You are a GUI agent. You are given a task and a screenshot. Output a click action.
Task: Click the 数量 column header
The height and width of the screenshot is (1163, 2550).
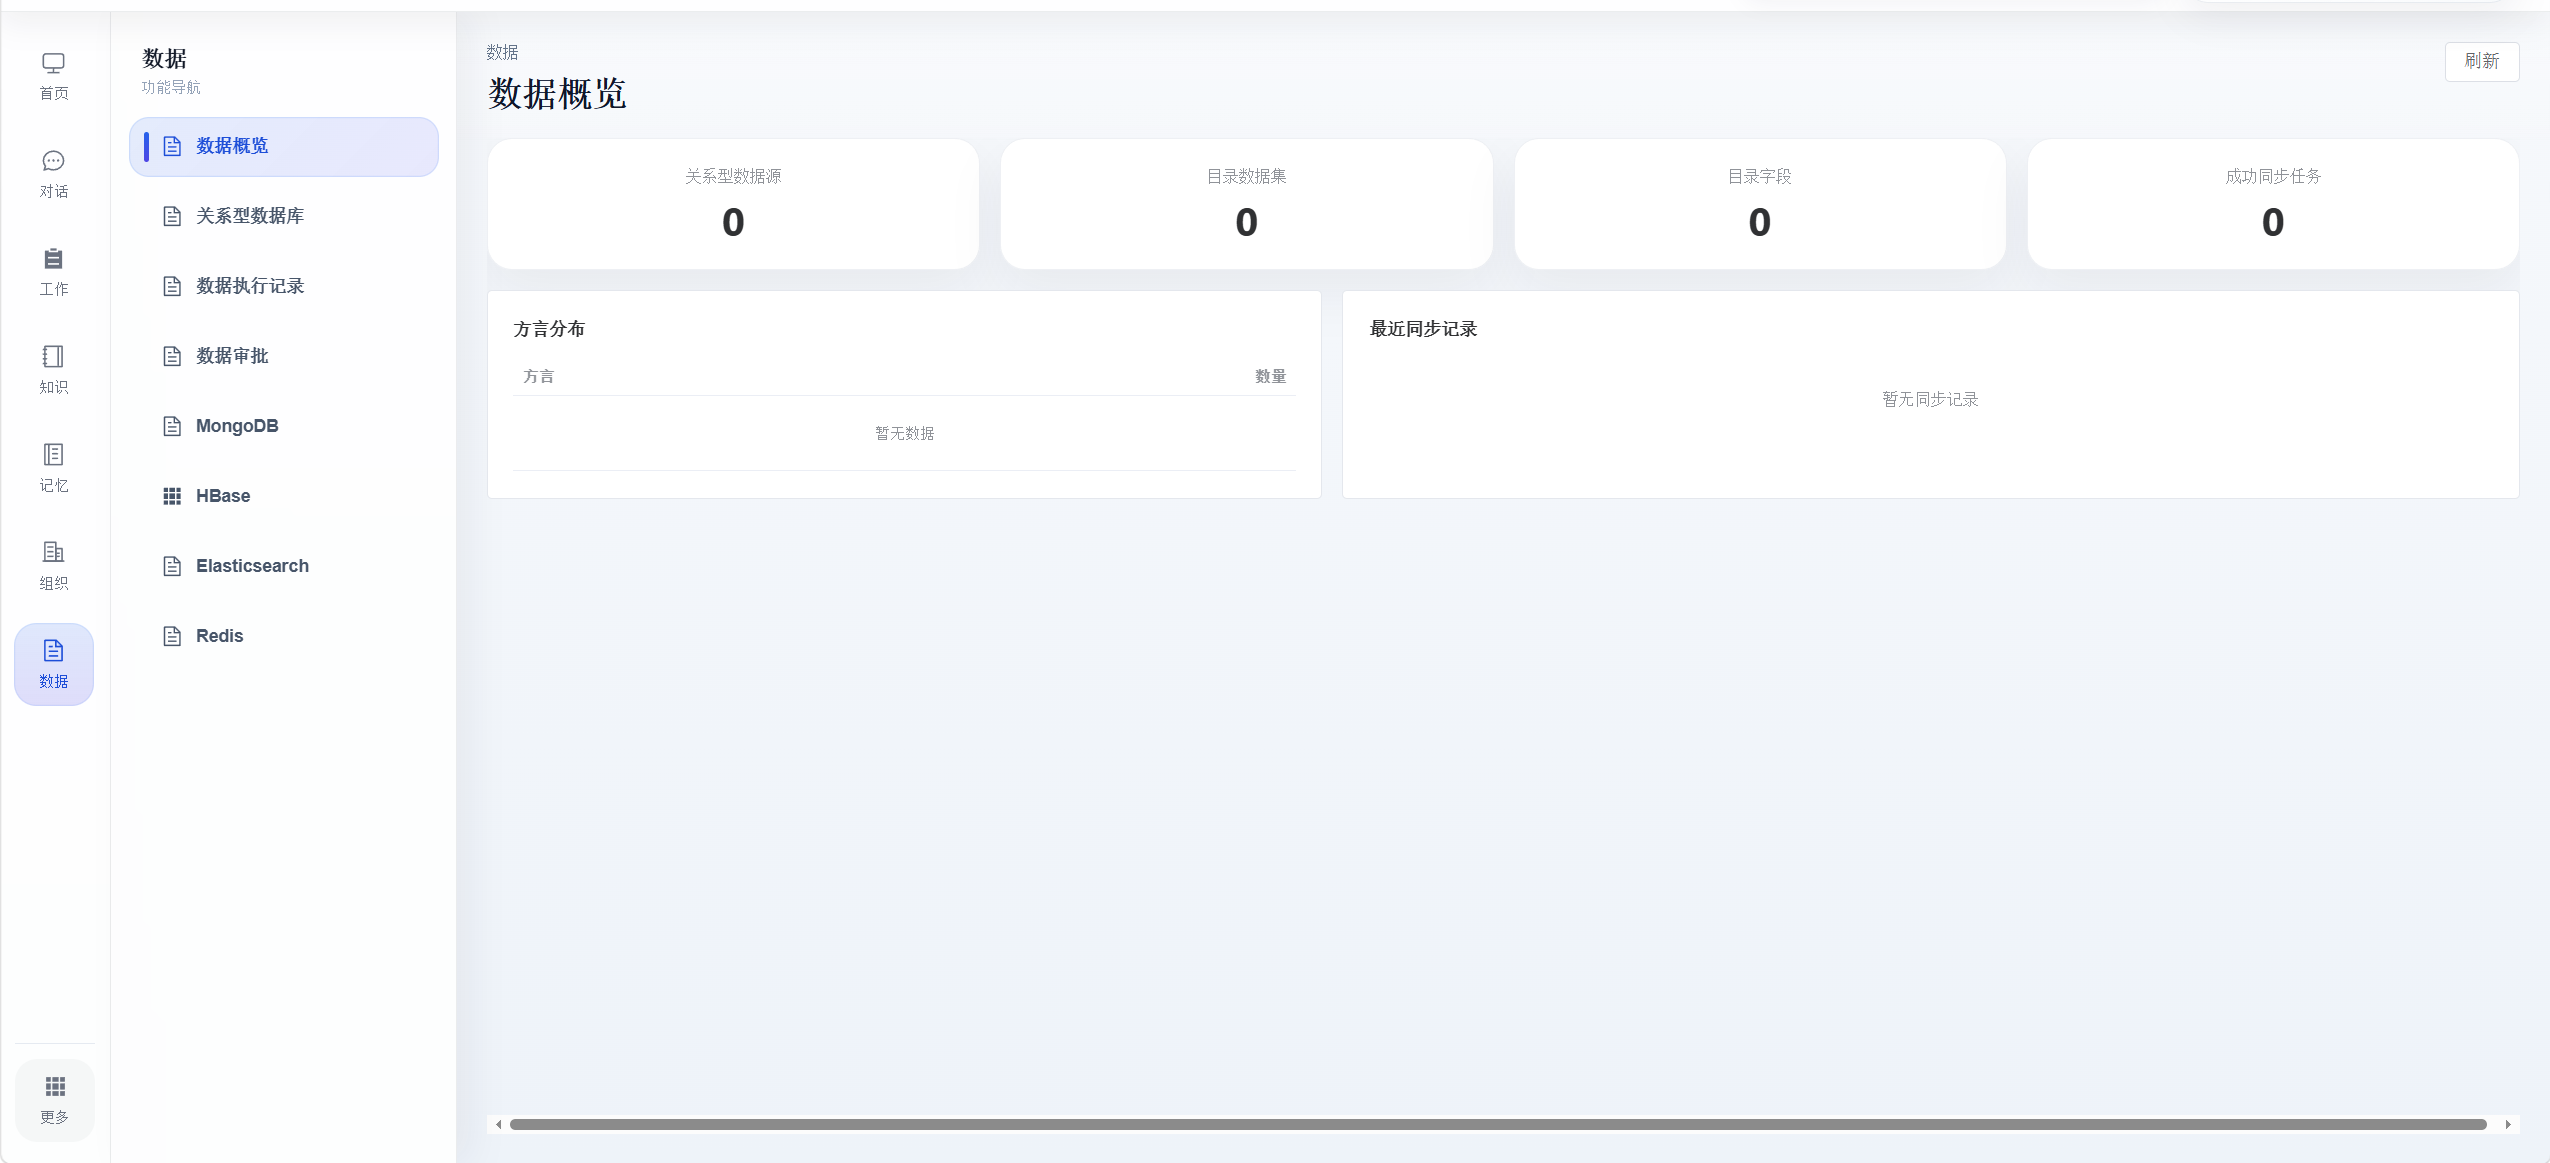click(x=1270, y=376)
